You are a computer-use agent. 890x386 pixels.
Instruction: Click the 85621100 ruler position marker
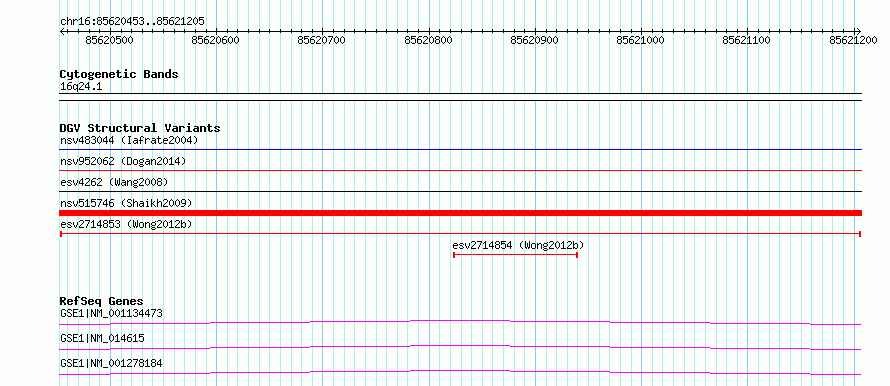[746, 40]
